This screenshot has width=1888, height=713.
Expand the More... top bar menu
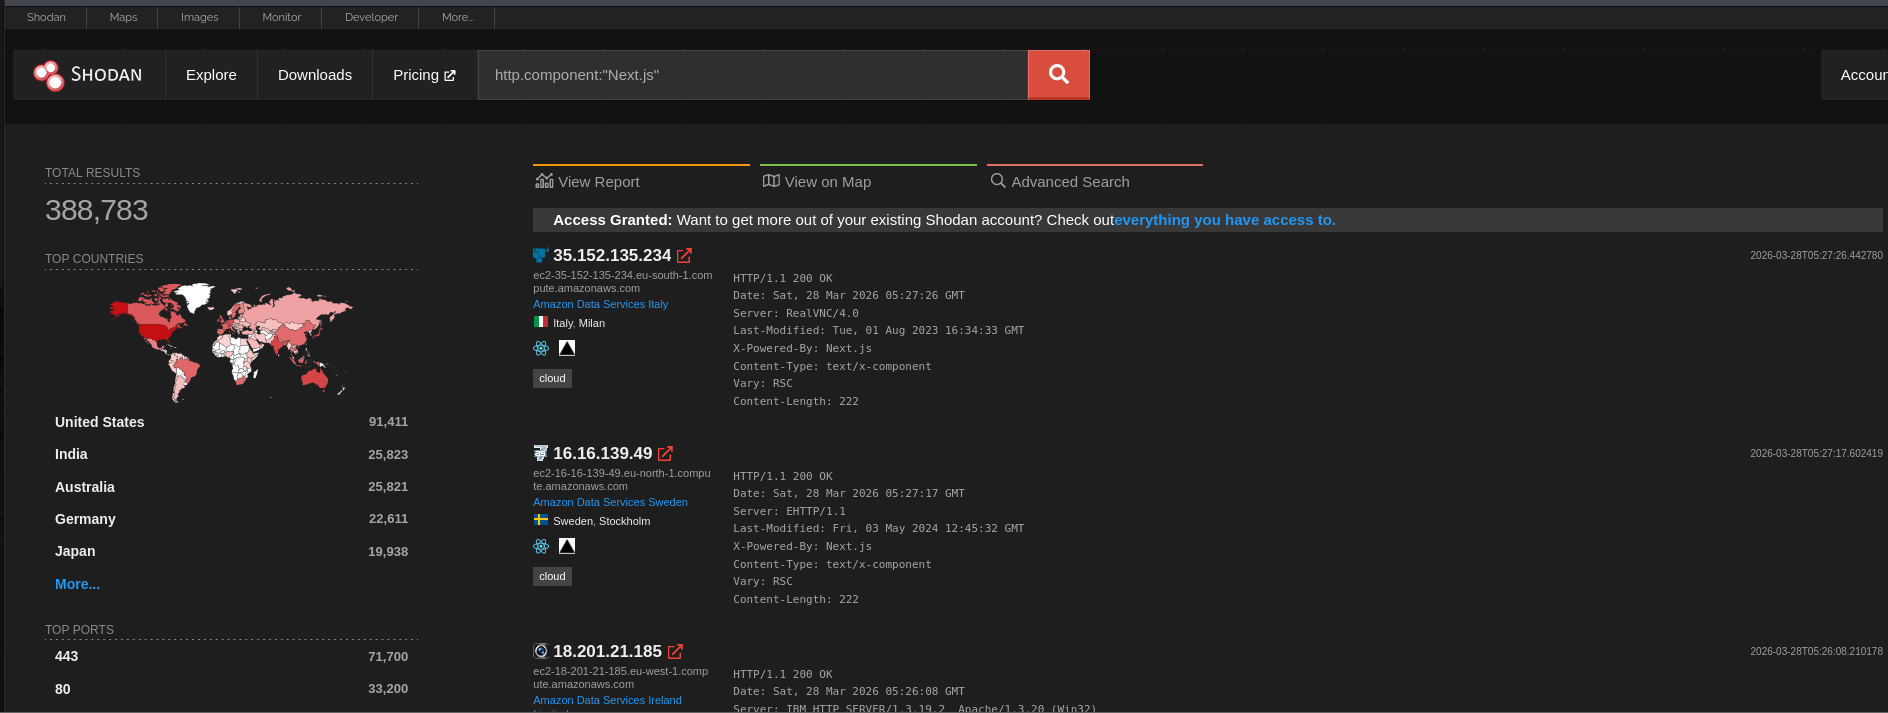pyautogui.click(x=458, y=17)
